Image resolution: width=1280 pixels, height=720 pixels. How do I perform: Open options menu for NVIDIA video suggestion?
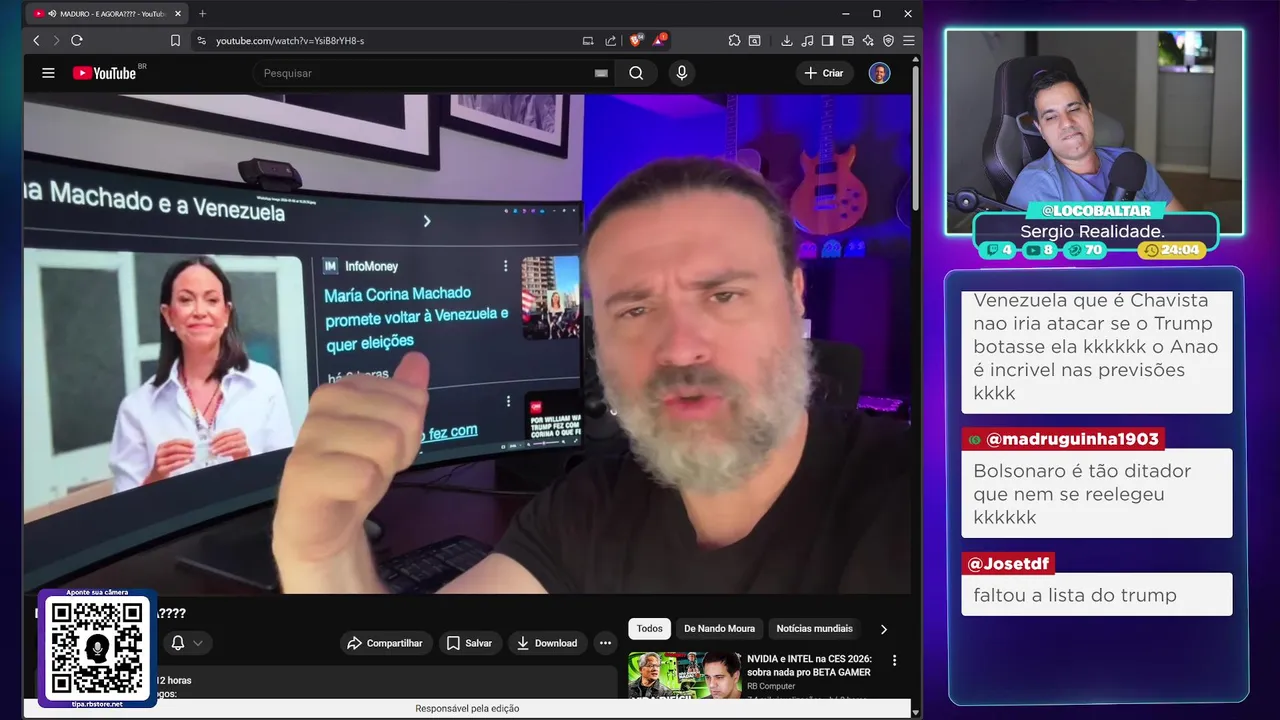coord(894,661)
